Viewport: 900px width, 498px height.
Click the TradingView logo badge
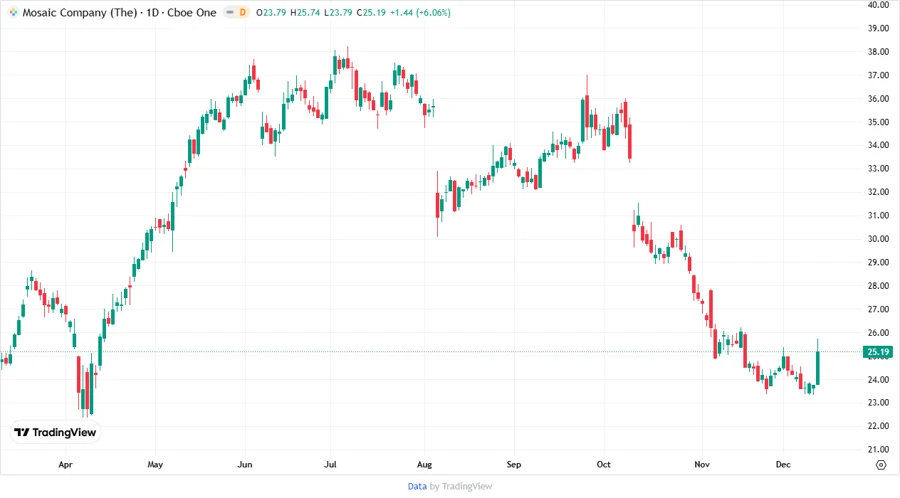coord(56,432)
